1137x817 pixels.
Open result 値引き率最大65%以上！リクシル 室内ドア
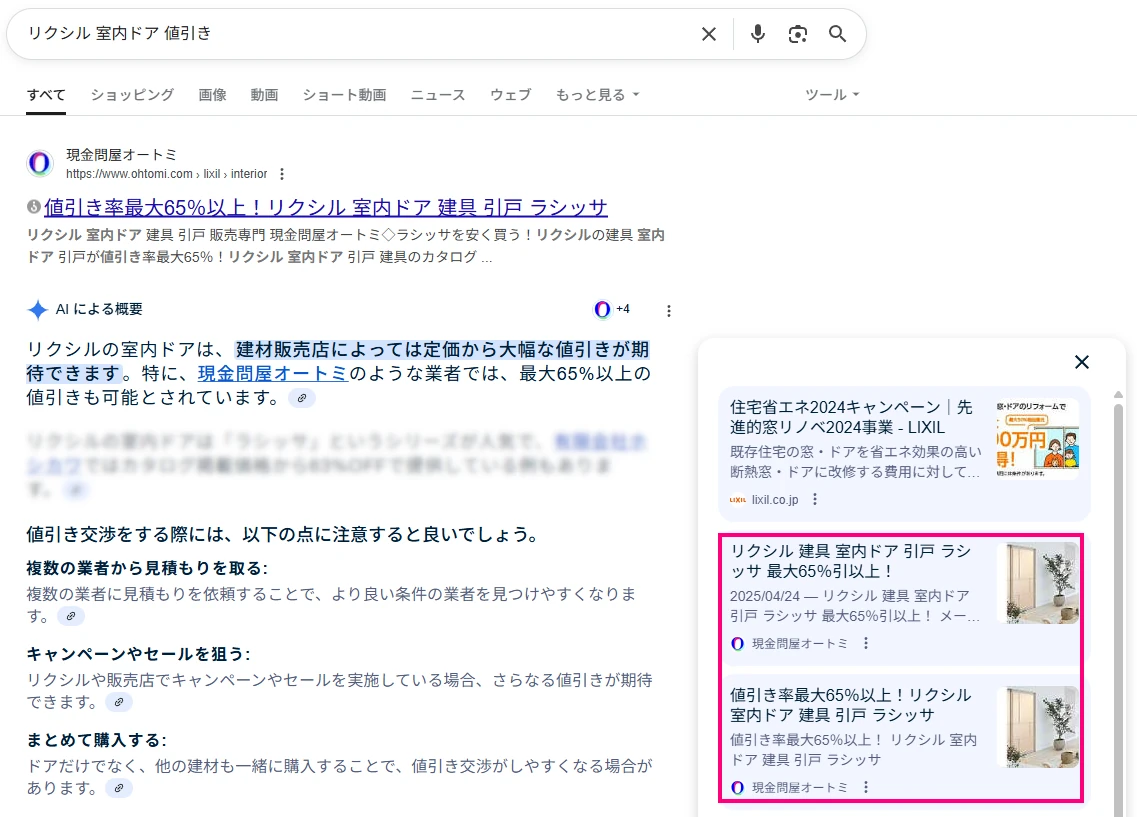[x=326, y=207]
